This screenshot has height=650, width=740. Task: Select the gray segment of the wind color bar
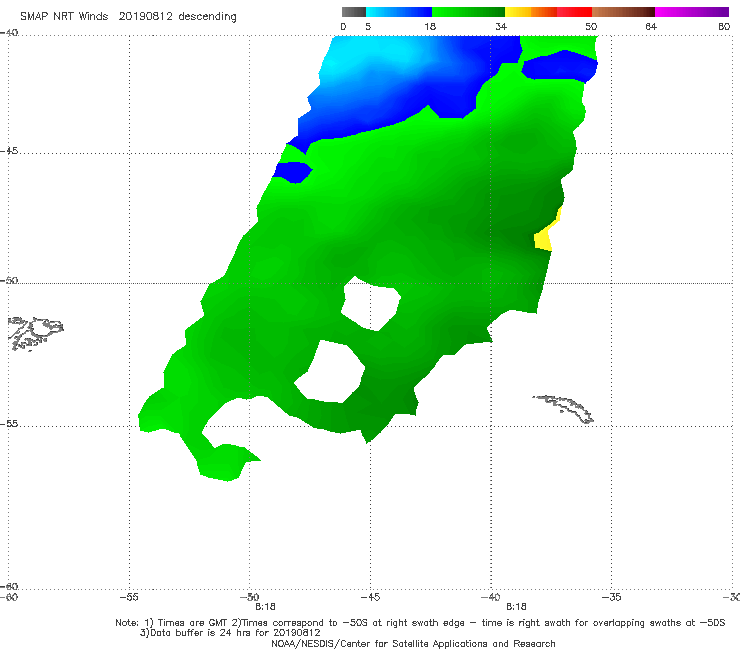[354, 12]
